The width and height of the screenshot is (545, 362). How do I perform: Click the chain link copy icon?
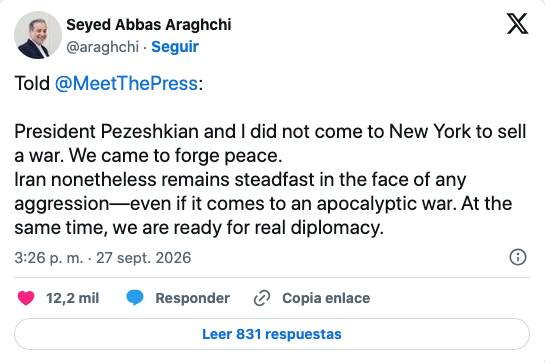tap(262, 298)
